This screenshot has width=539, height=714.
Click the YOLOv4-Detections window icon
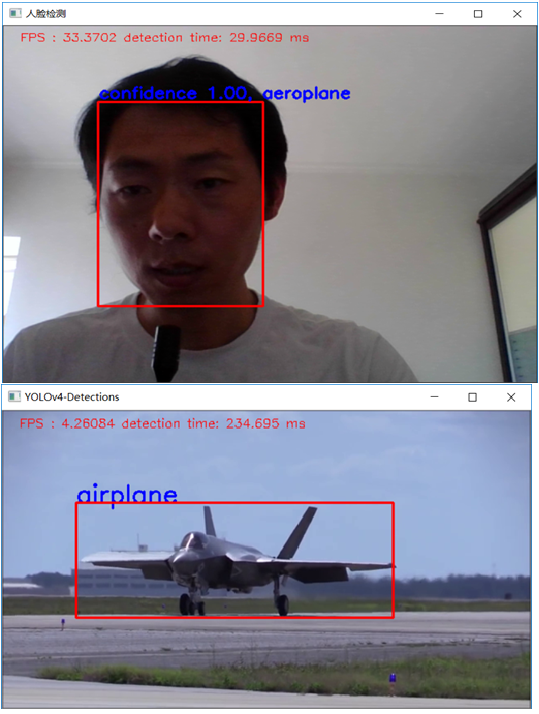(x=14, y=397)
